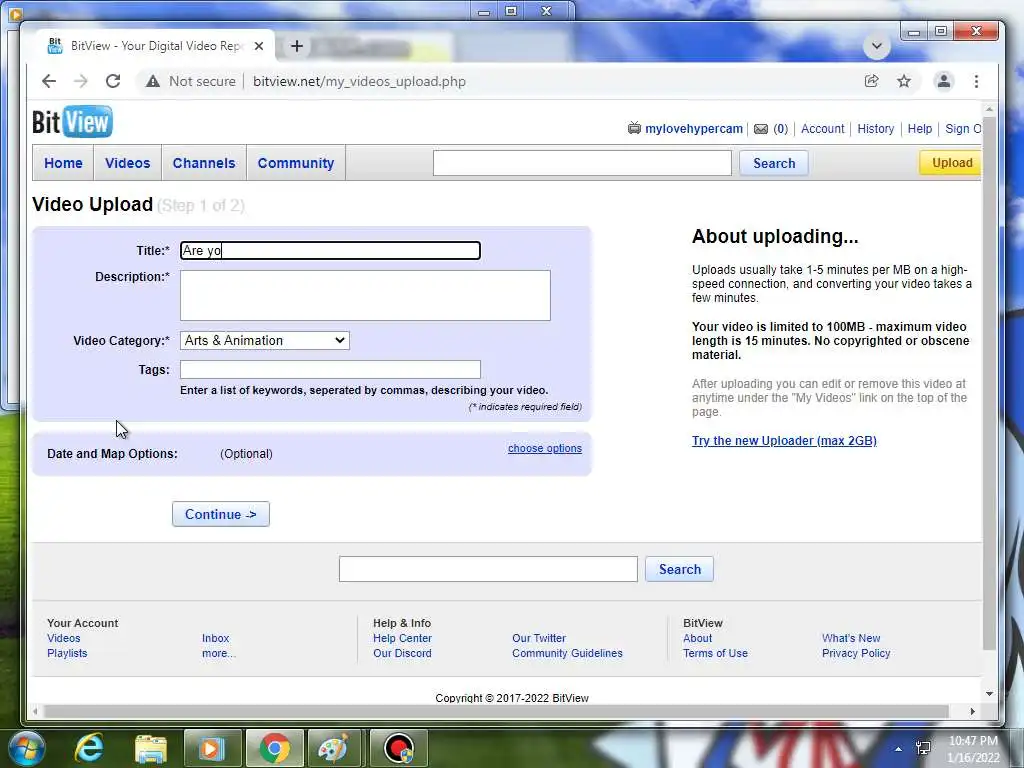Click the share page icon in address bar
The width and height of the screenshot is (1024, 768).
[x=871, y=81]
